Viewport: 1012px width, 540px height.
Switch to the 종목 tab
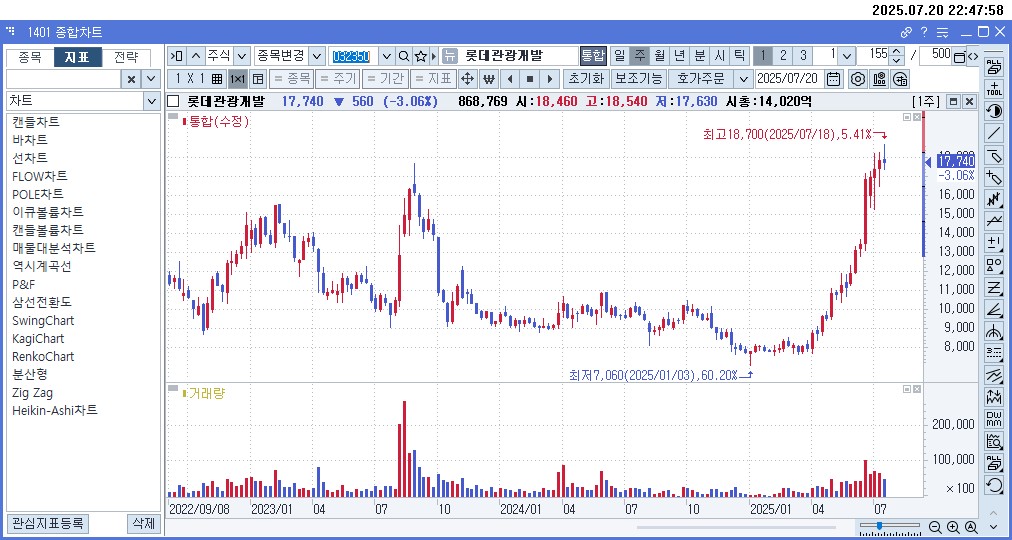click(x=30, y=57)
